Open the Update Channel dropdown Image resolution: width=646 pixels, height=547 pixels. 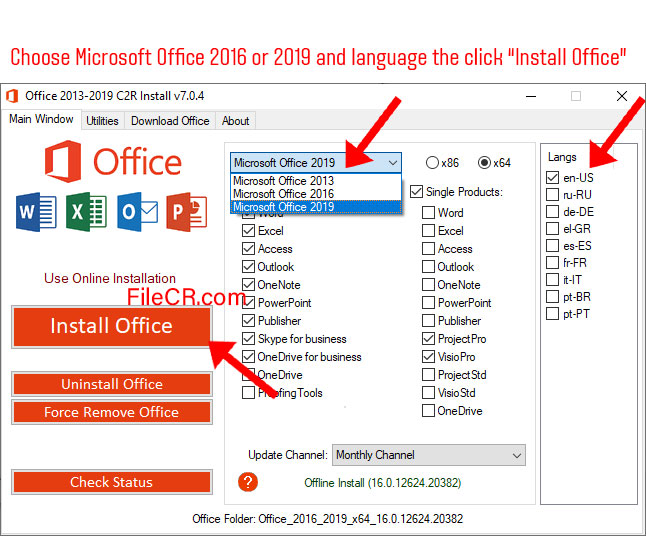tap(428, 455)
